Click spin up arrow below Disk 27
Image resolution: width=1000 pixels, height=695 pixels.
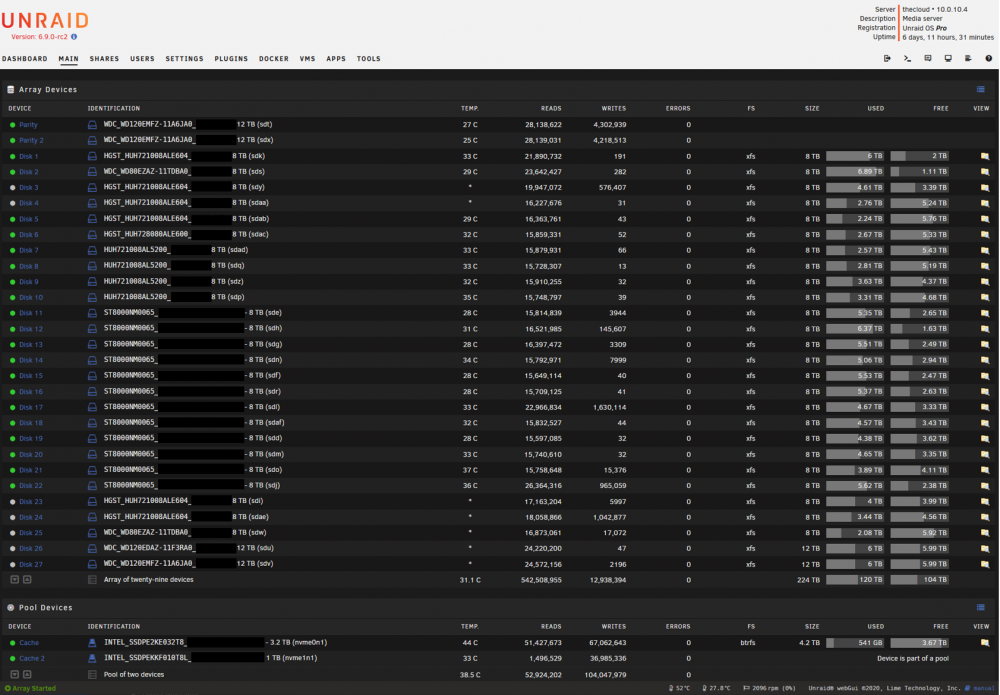click(x=27, y=580)
